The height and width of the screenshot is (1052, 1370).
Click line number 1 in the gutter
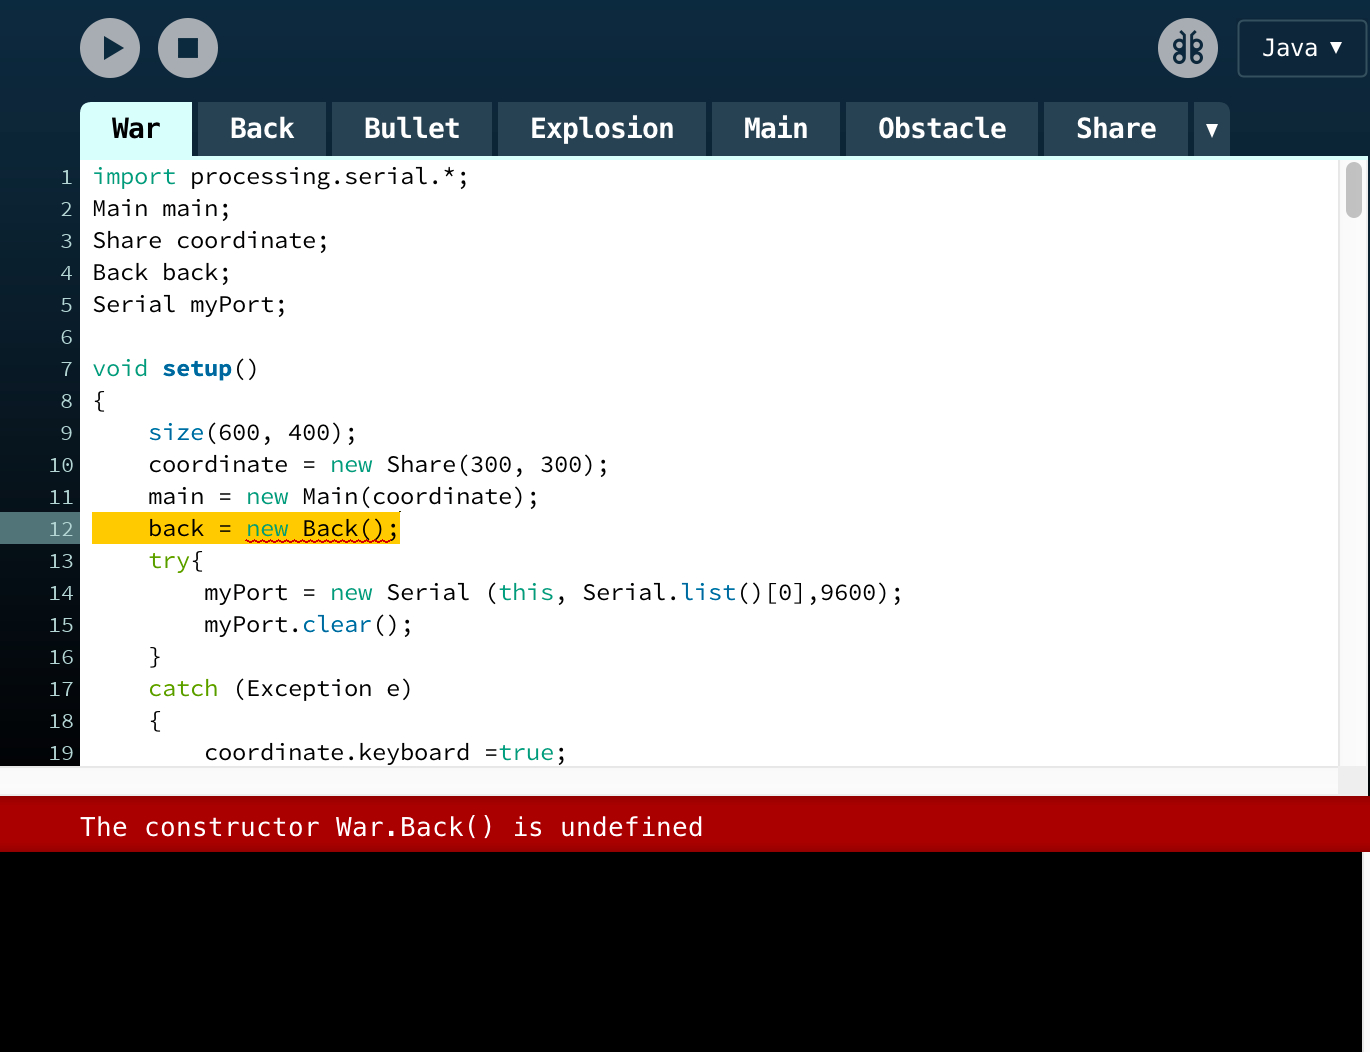[x=67, y=177]
